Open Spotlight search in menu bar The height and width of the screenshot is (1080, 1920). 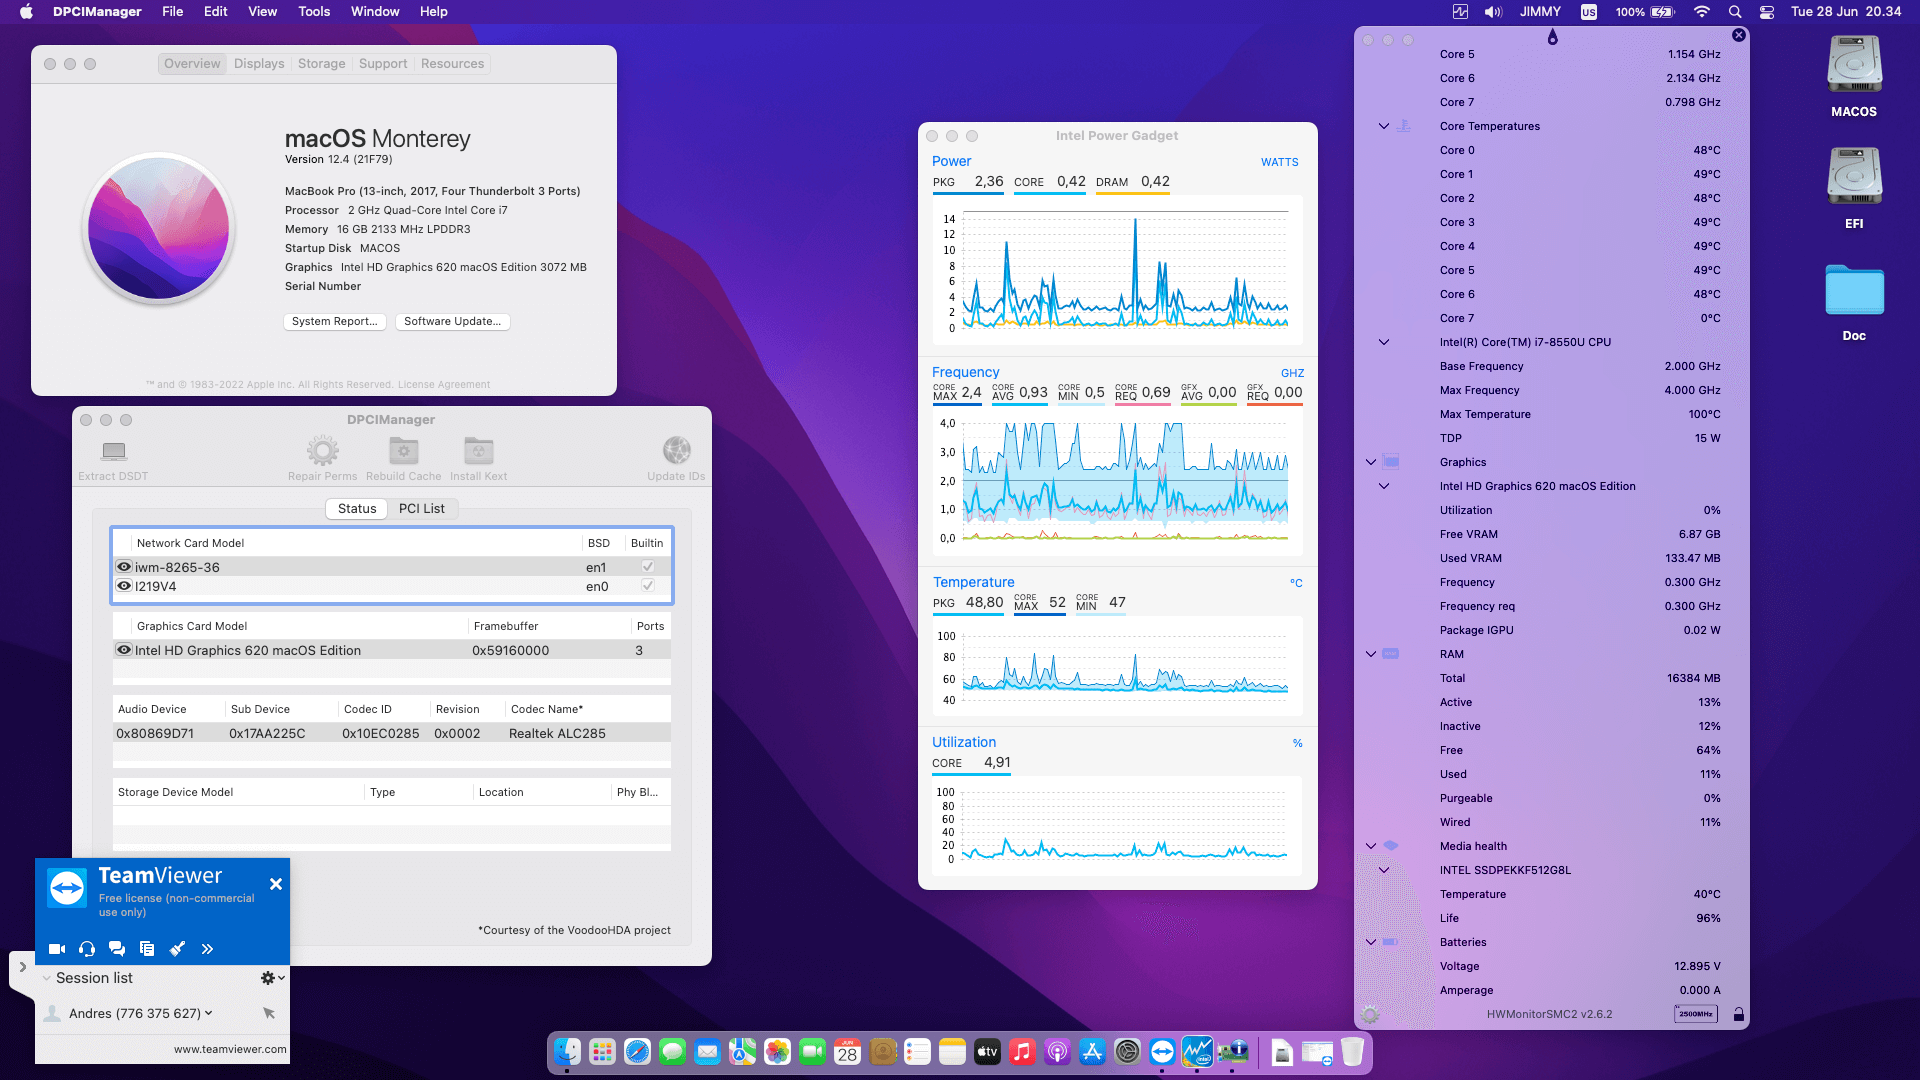tap(1735, 12)
